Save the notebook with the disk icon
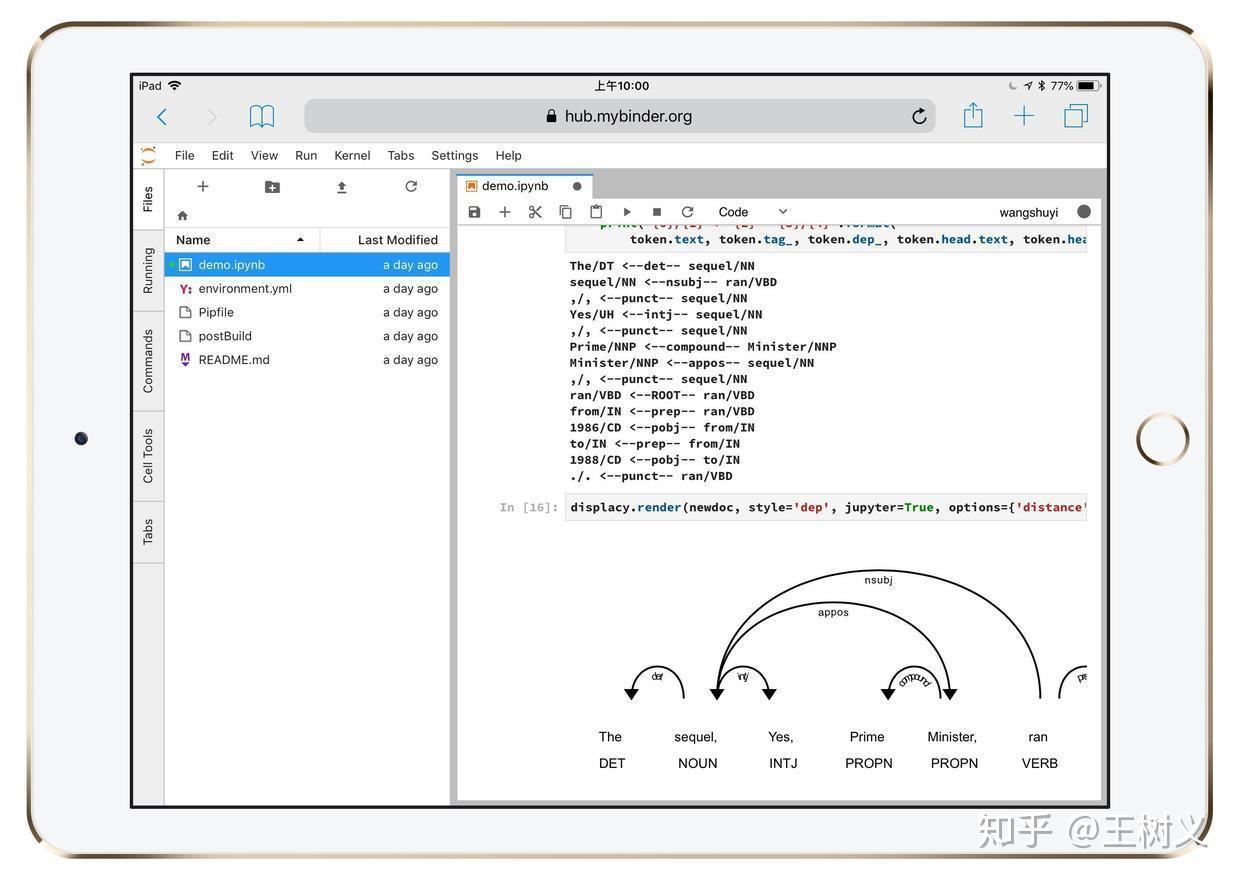The width and height of the screenshot is (1240, 882). [x=474, y=212]
